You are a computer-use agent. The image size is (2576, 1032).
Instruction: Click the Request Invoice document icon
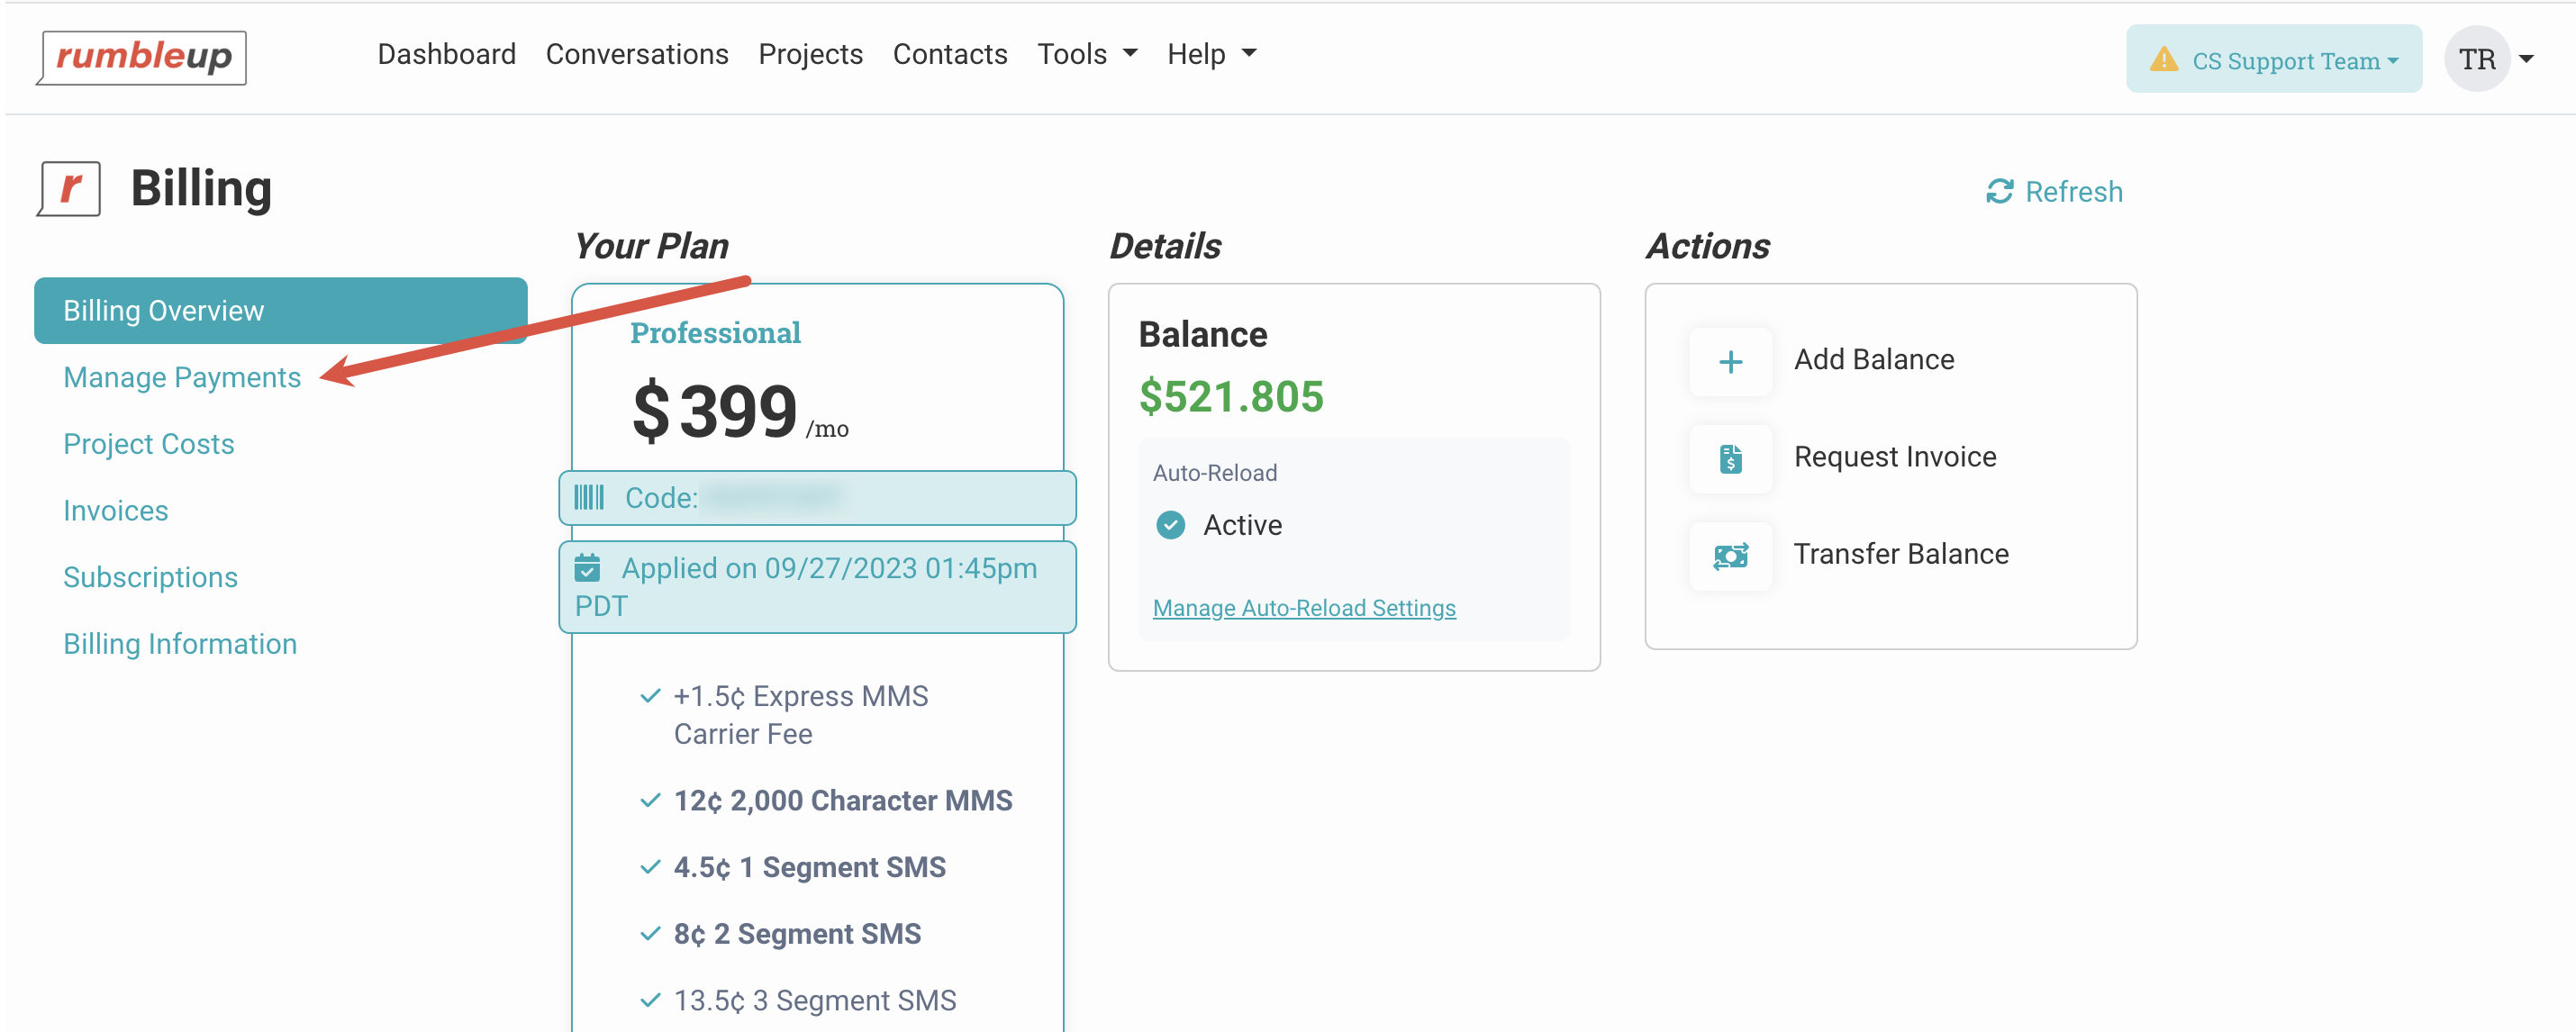pyautogui.click(x=1730, y=459)
